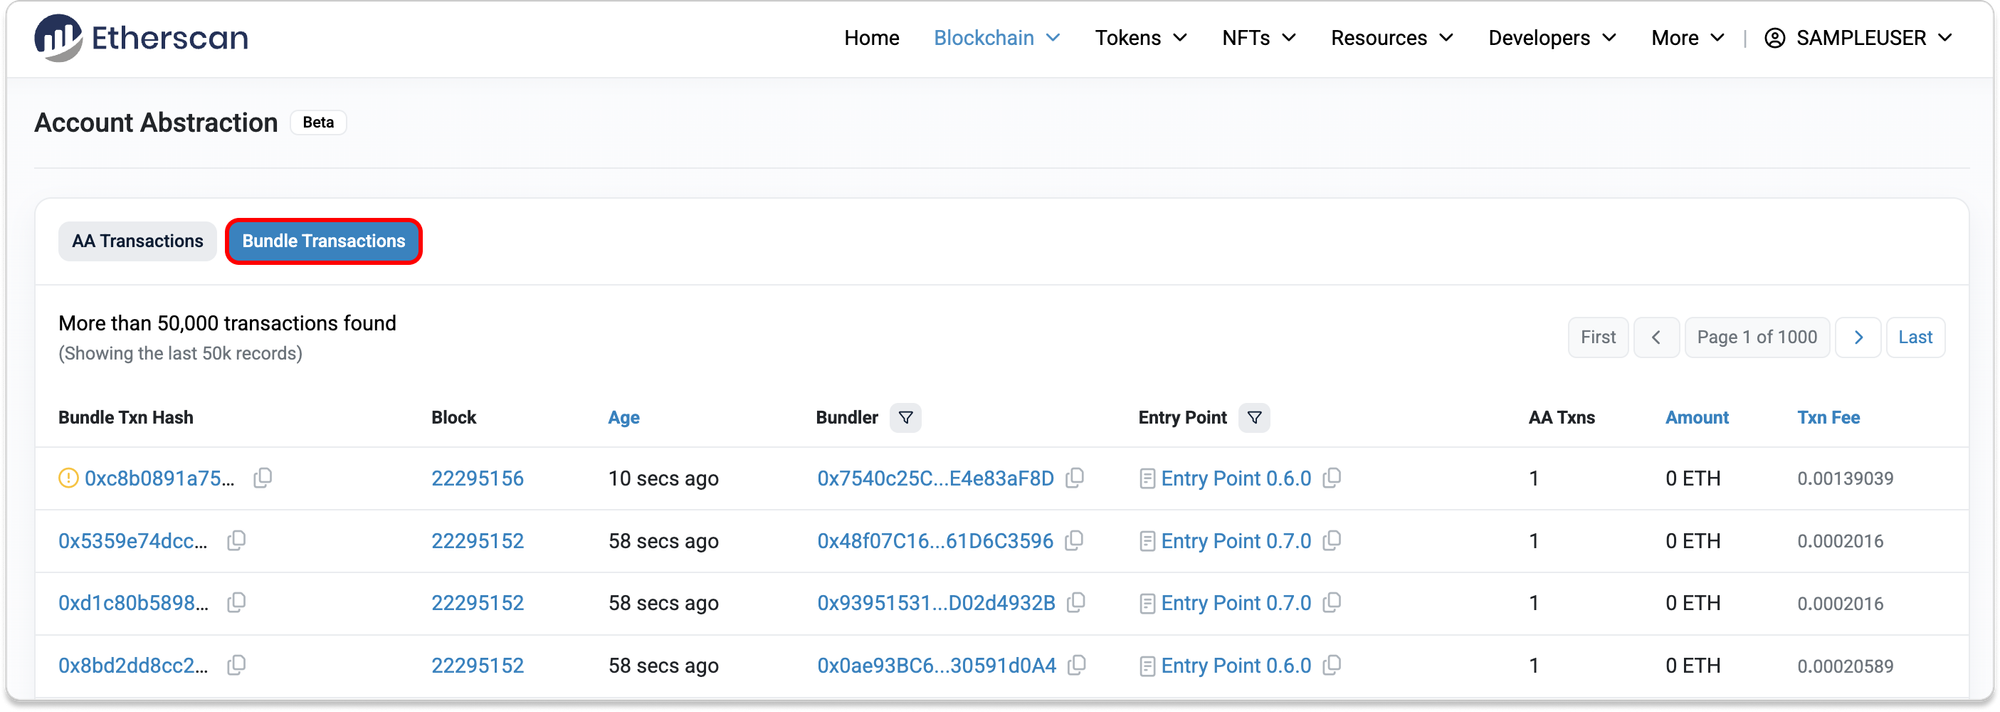This screenshot has height=712, width=2000.
Task: Copy bundler address 0x0ae93BC6...30591d0A4
Action: pos(1077,665)
